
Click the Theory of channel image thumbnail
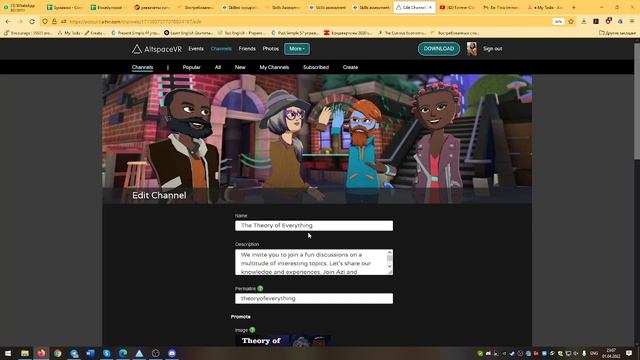(283, 340)
